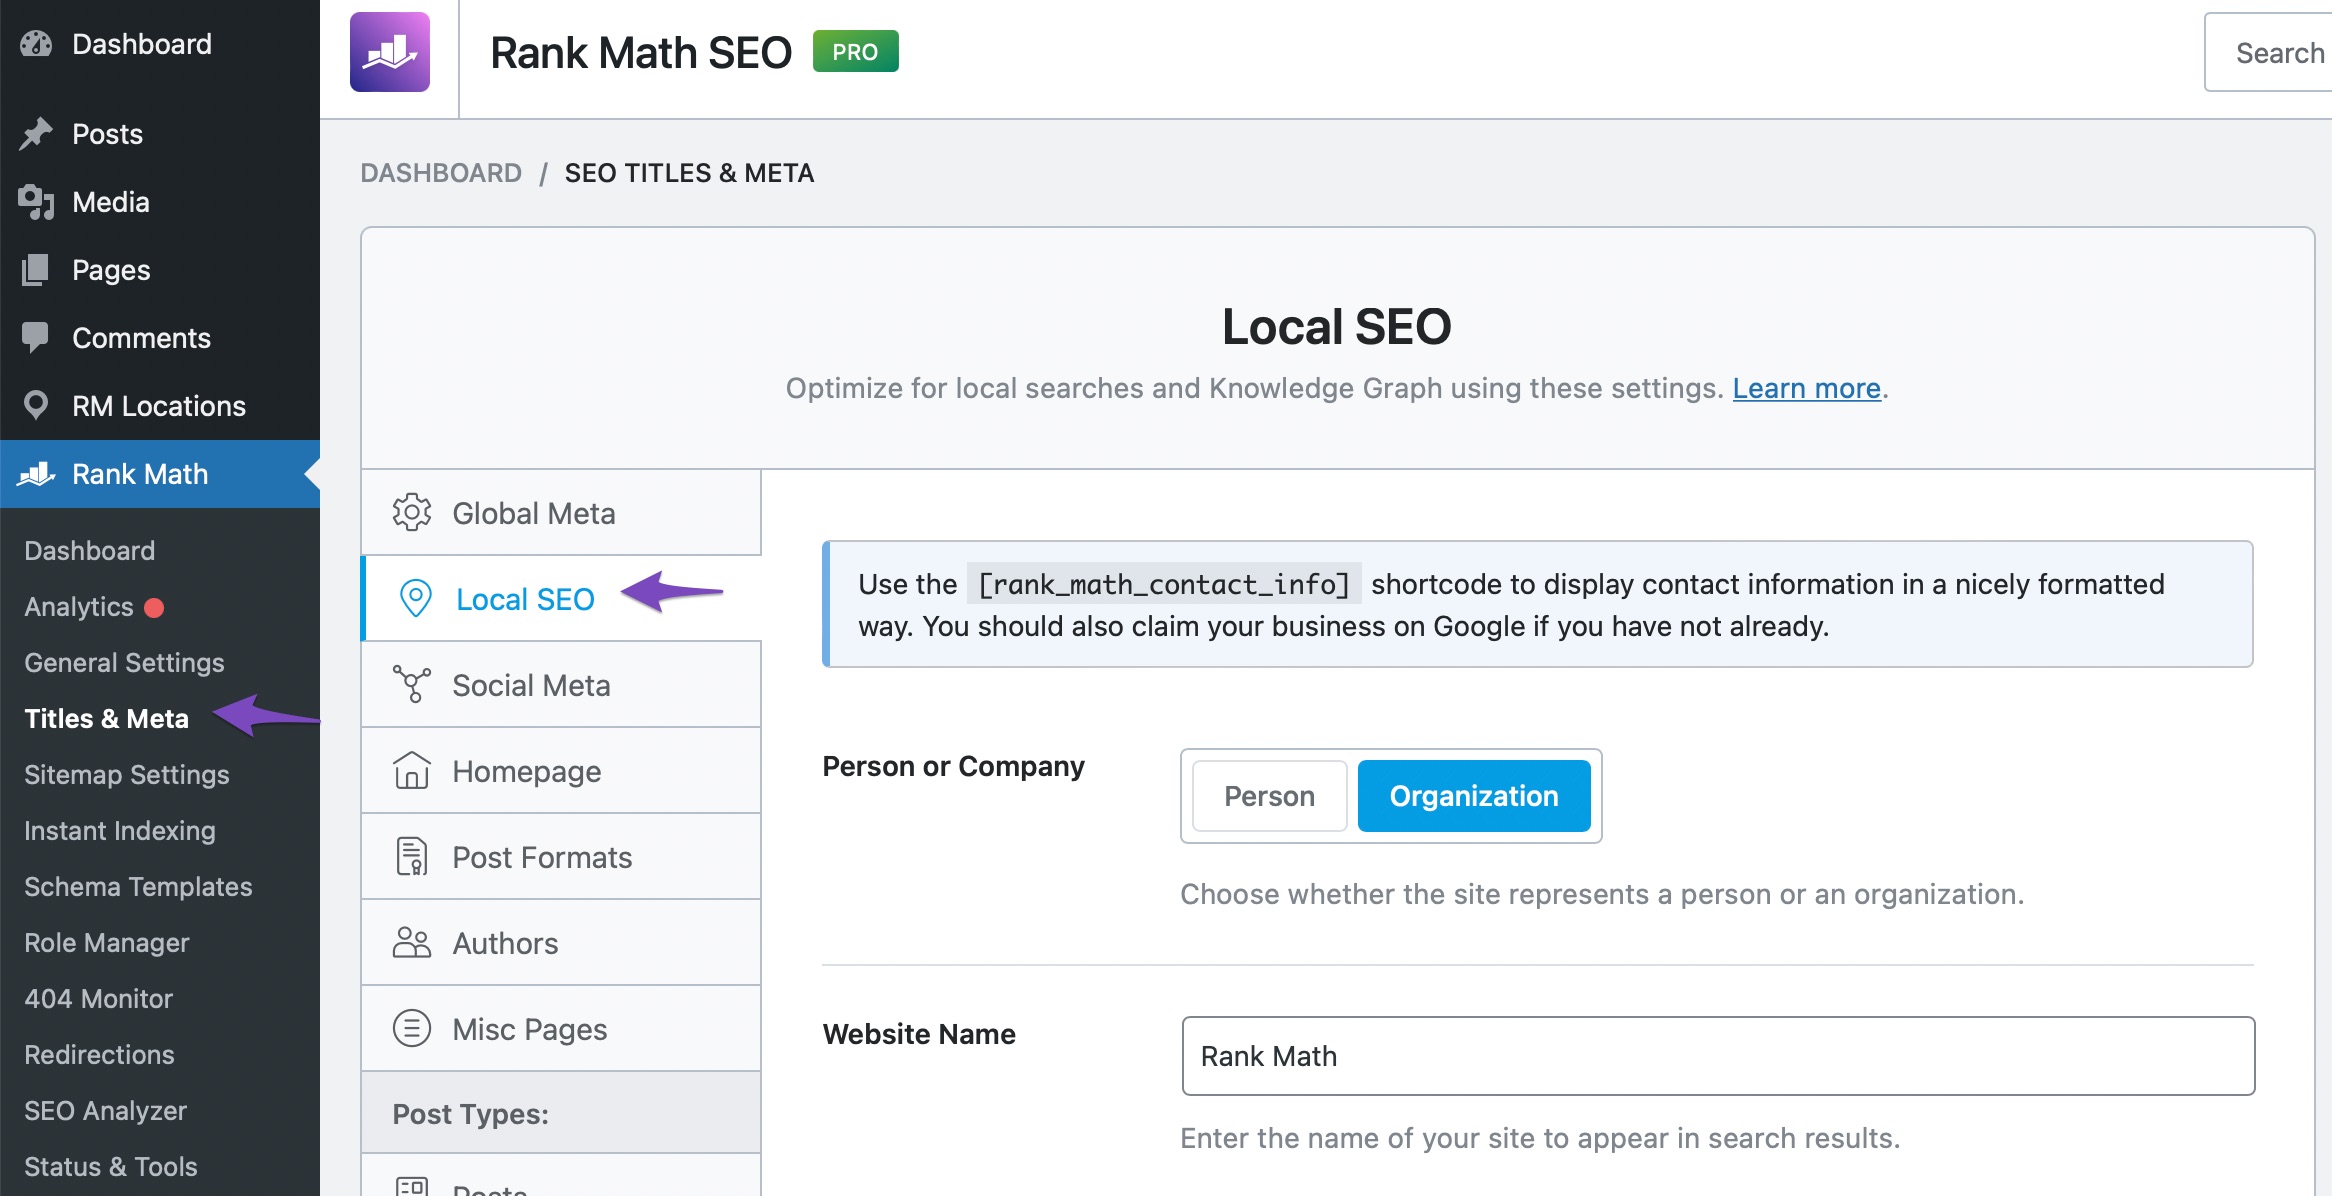Viewport: 2332px width, 1196px height.
Task: Click the Local SEO location pin icon
Action: pos(415,598)
